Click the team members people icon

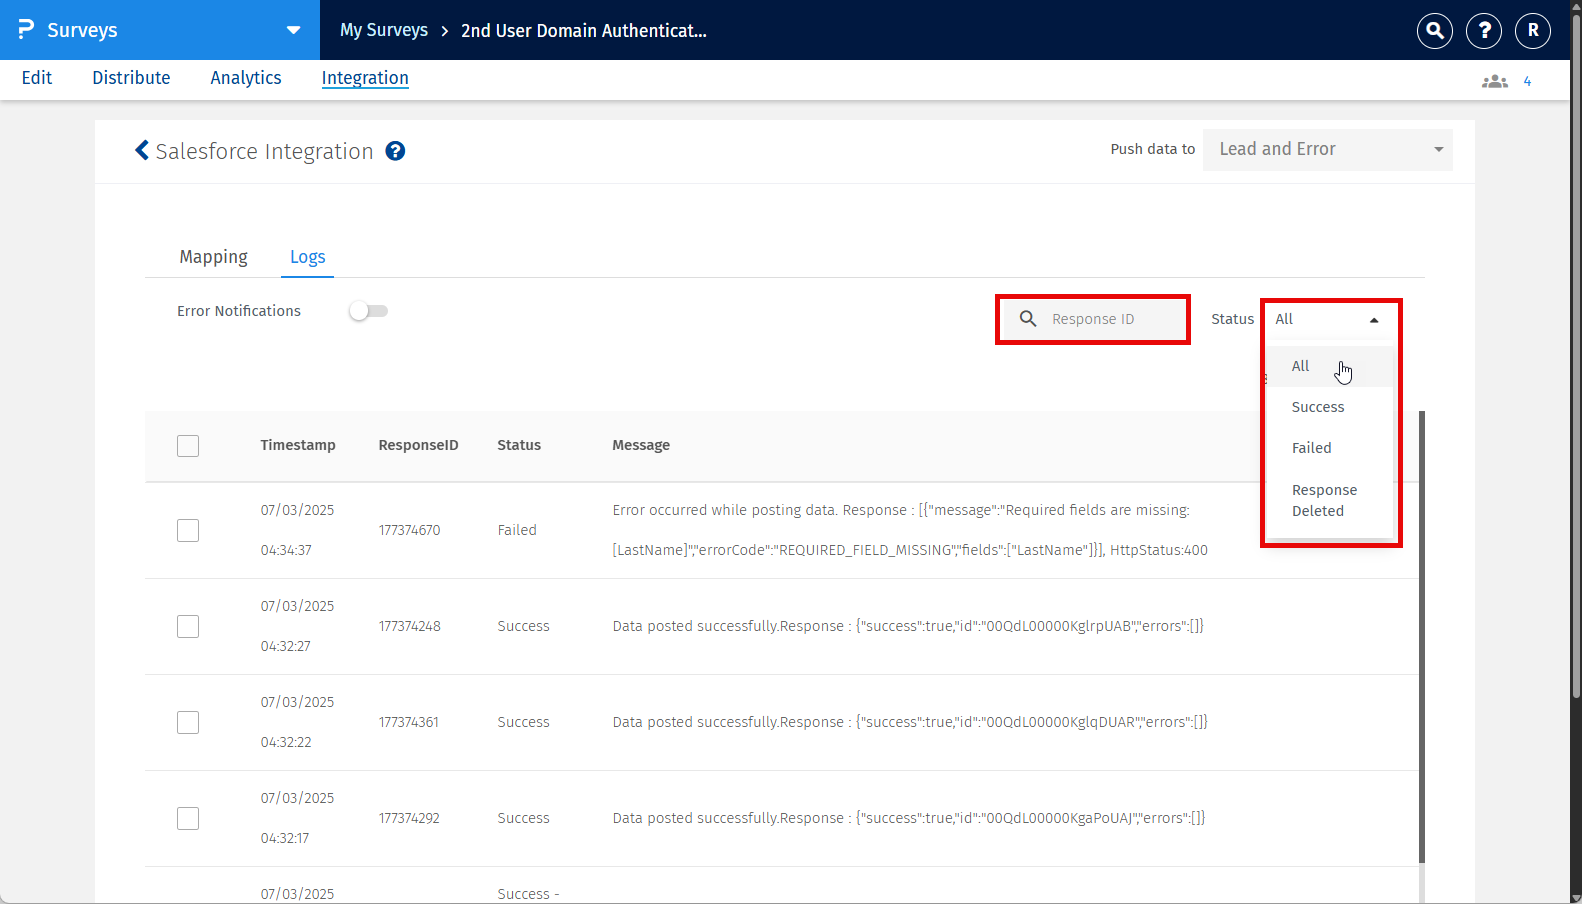coord(1494,81)
